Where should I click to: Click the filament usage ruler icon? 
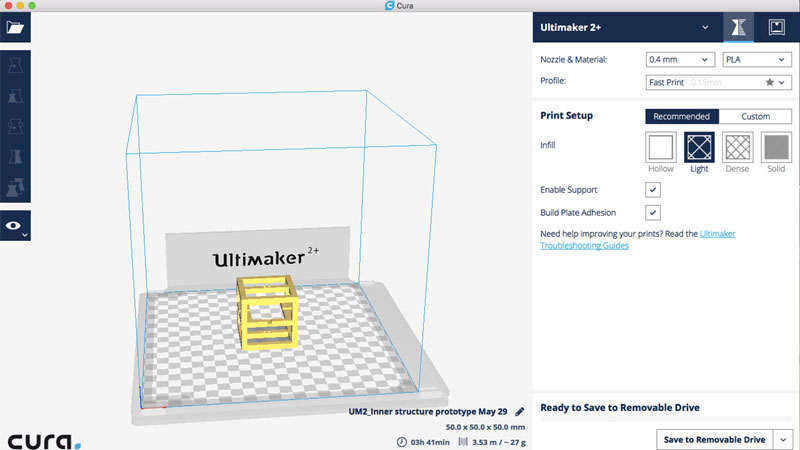[463, 442]
